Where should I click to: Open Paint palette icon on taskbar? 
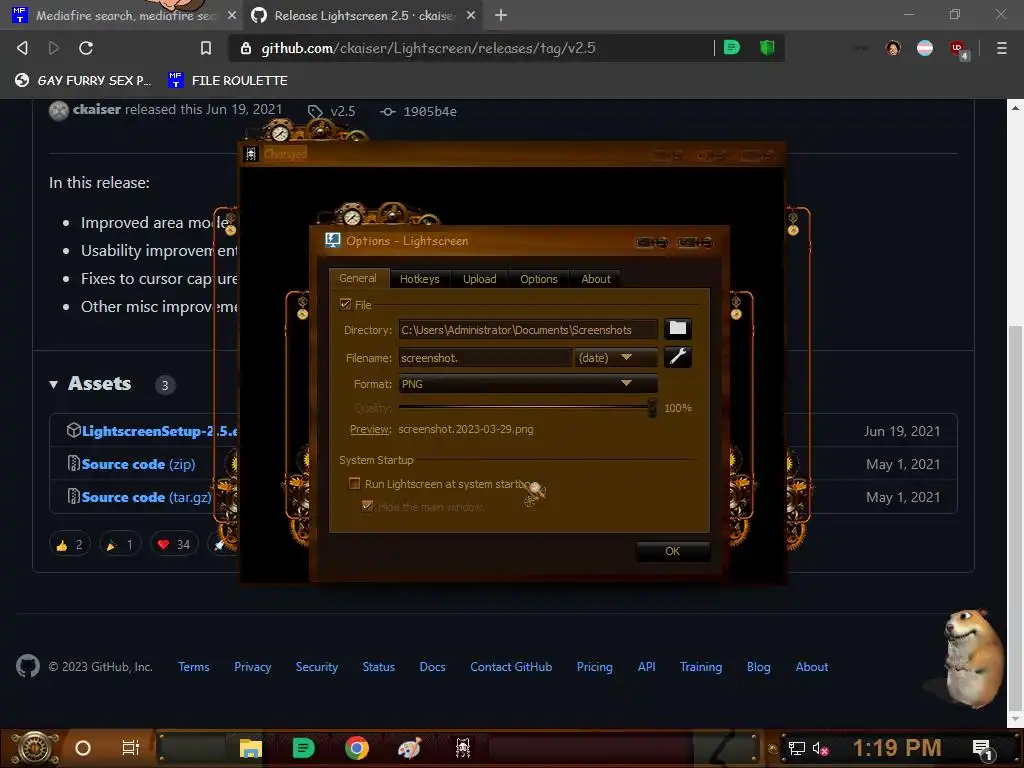coord(409,748)
